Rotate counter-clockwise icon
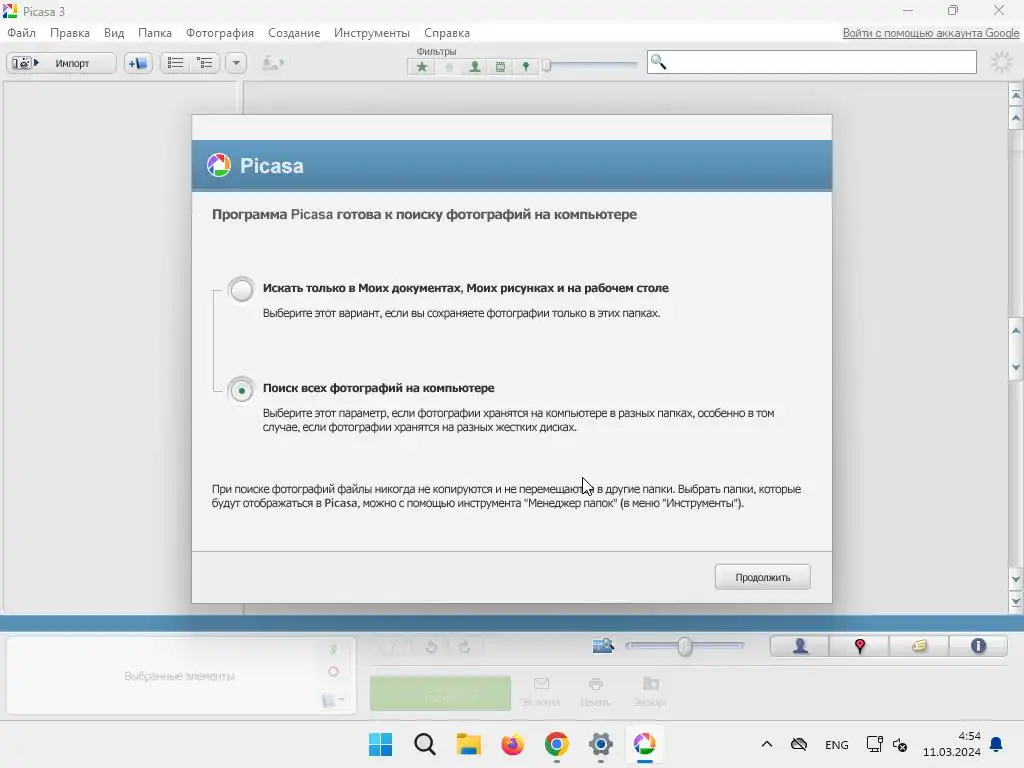Image resolution: width=1024 pixels, height=768 pixels. coord(431,647)
